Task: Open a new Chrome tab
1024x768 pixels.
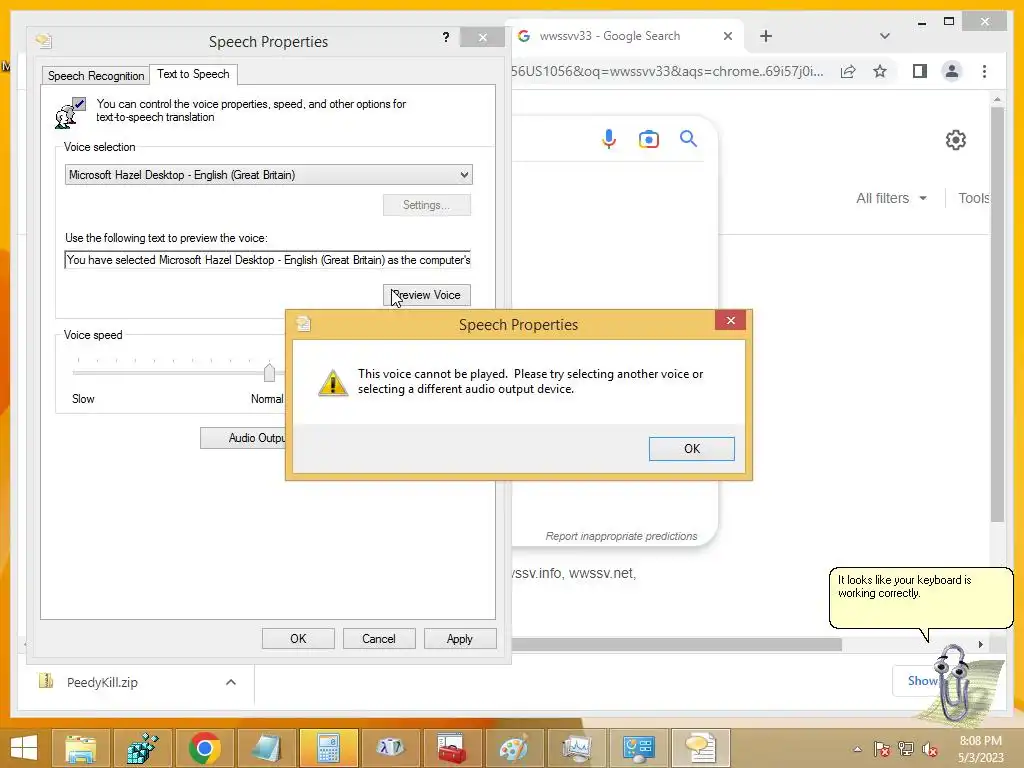Action: [x=766, y=37]
